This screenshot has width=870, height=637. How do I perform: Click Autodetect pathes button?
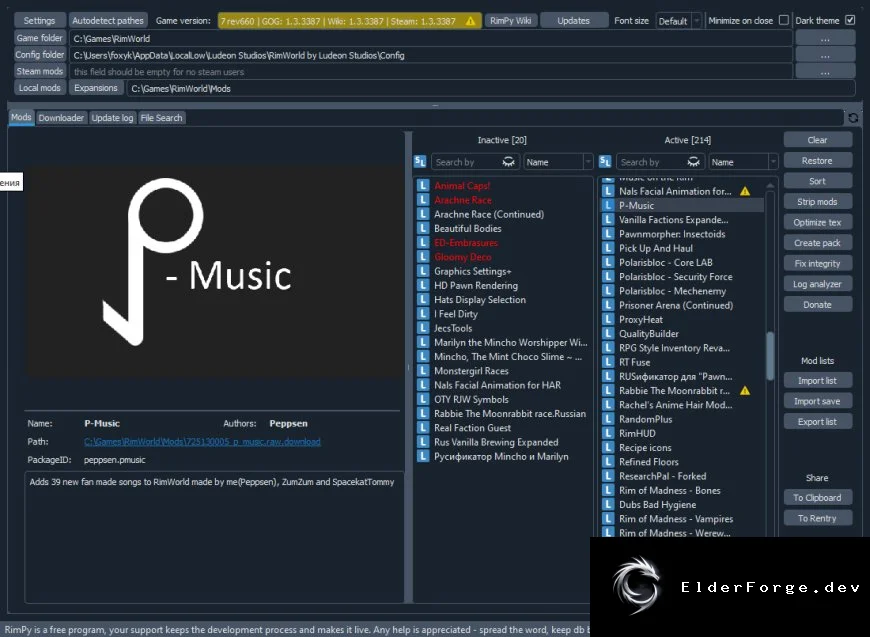[x=108, y=21]
